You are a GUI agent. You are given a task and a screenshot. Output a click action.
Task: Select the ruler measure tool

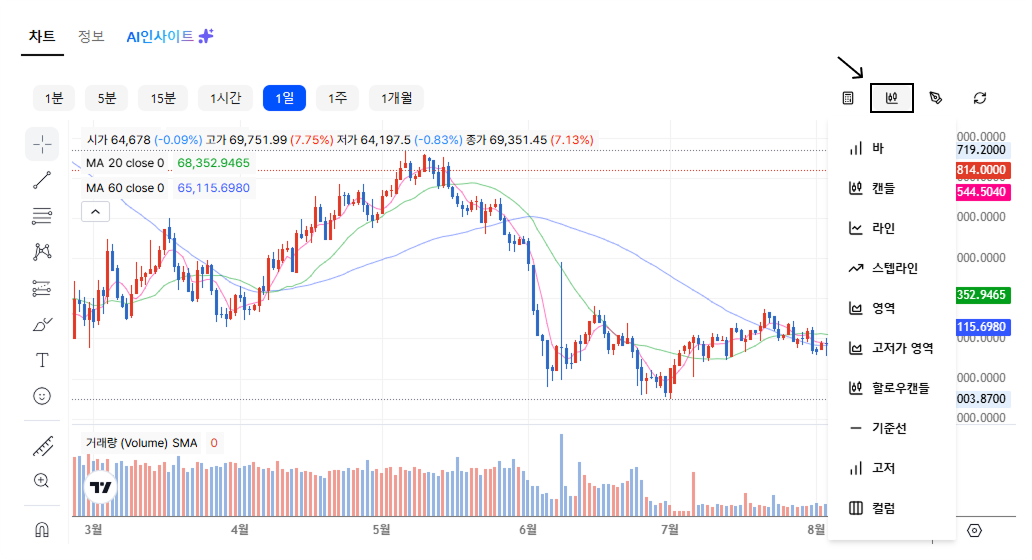[x=42, y=446]
